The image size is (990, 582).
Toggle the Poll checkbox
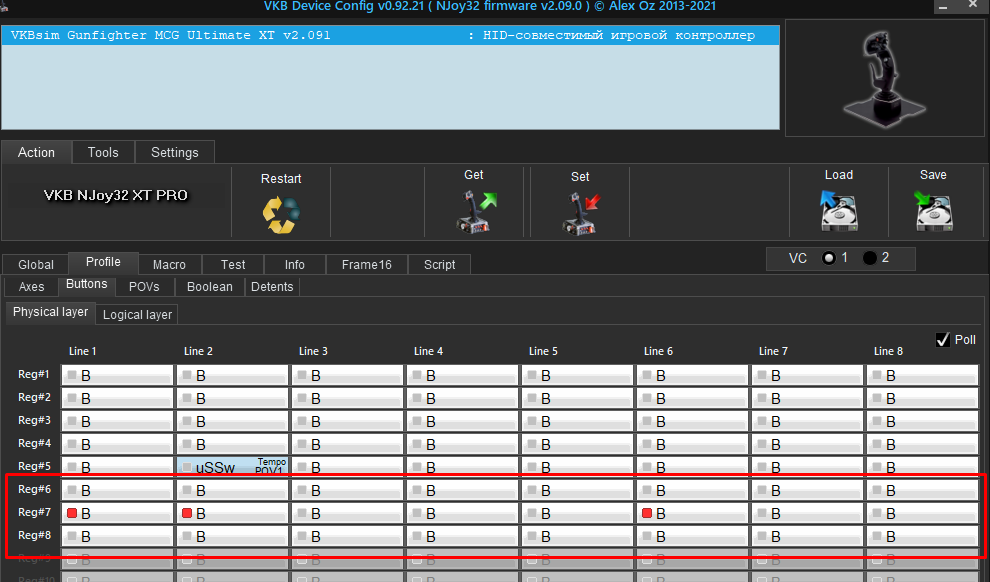[943, 340]
